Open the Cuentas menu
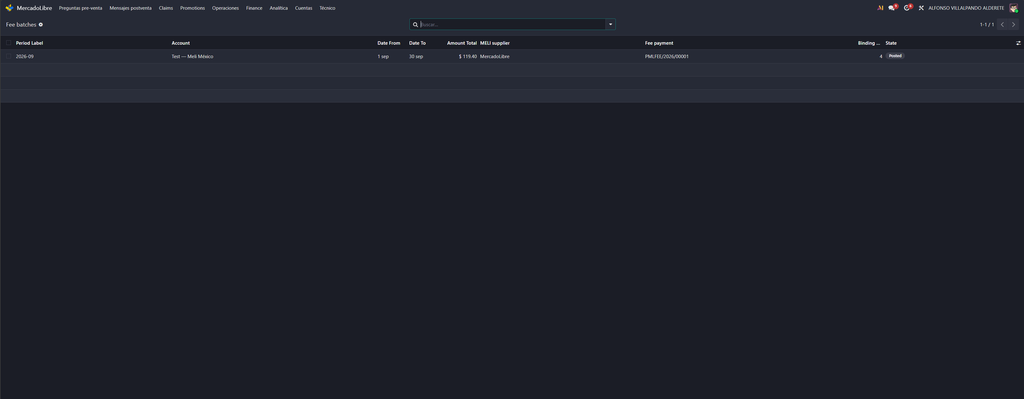 (304, 8)
